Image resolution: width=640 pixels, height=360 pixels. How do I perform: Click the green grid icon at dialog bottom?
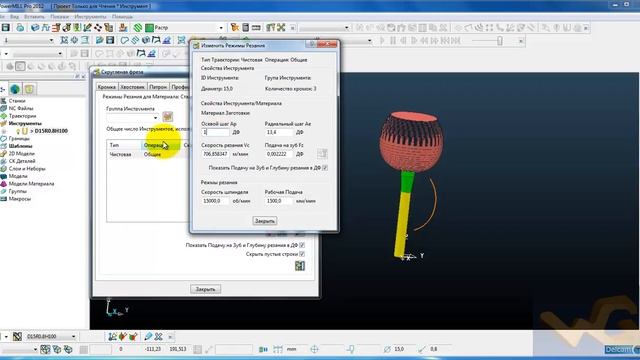(x=300, y=266)
